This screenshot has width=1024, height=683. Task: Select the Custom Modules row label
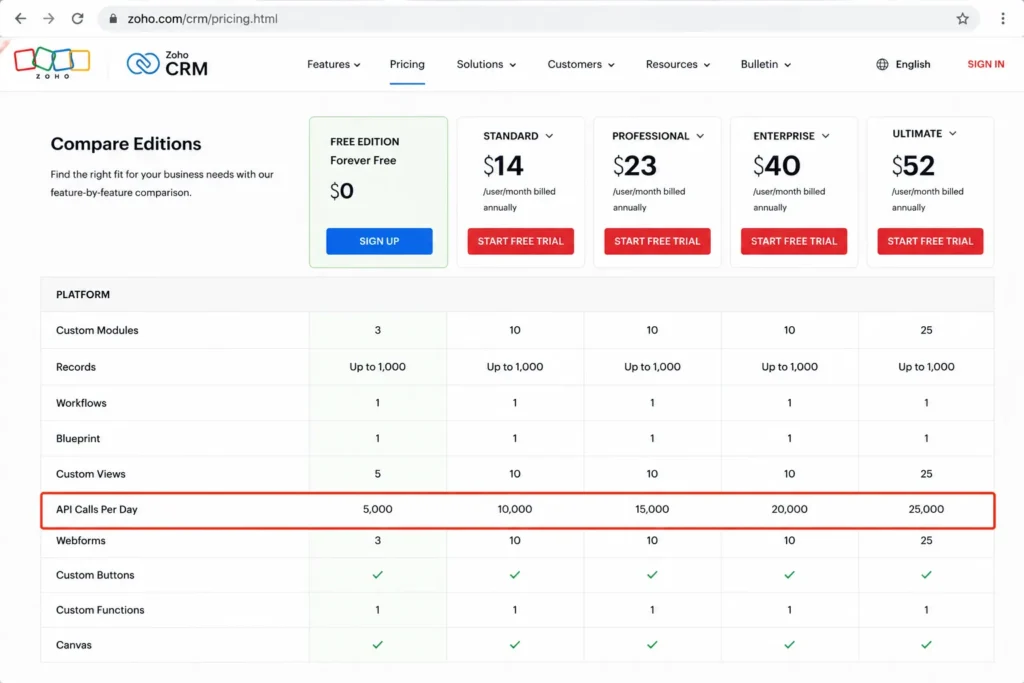(x=97, y=330)
